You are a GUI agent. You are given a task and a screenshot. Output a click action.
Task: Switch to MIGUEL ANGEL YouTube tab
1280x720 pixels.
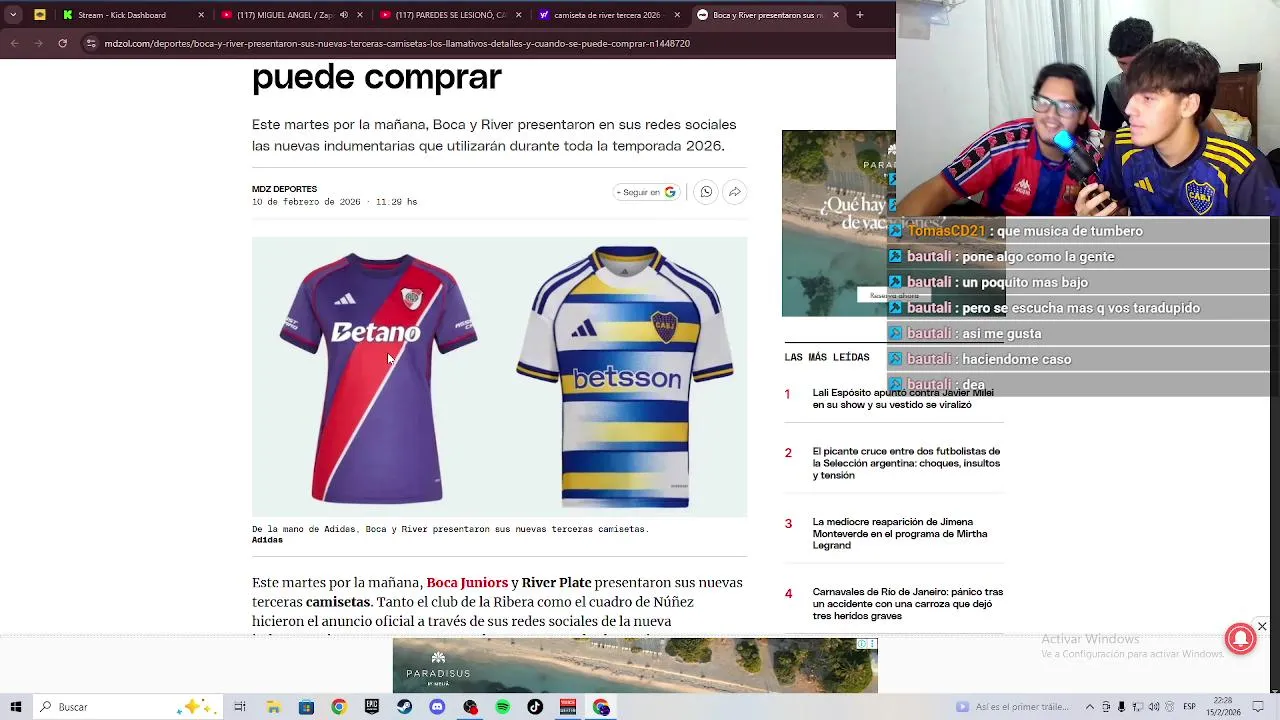tap(292, 15)
